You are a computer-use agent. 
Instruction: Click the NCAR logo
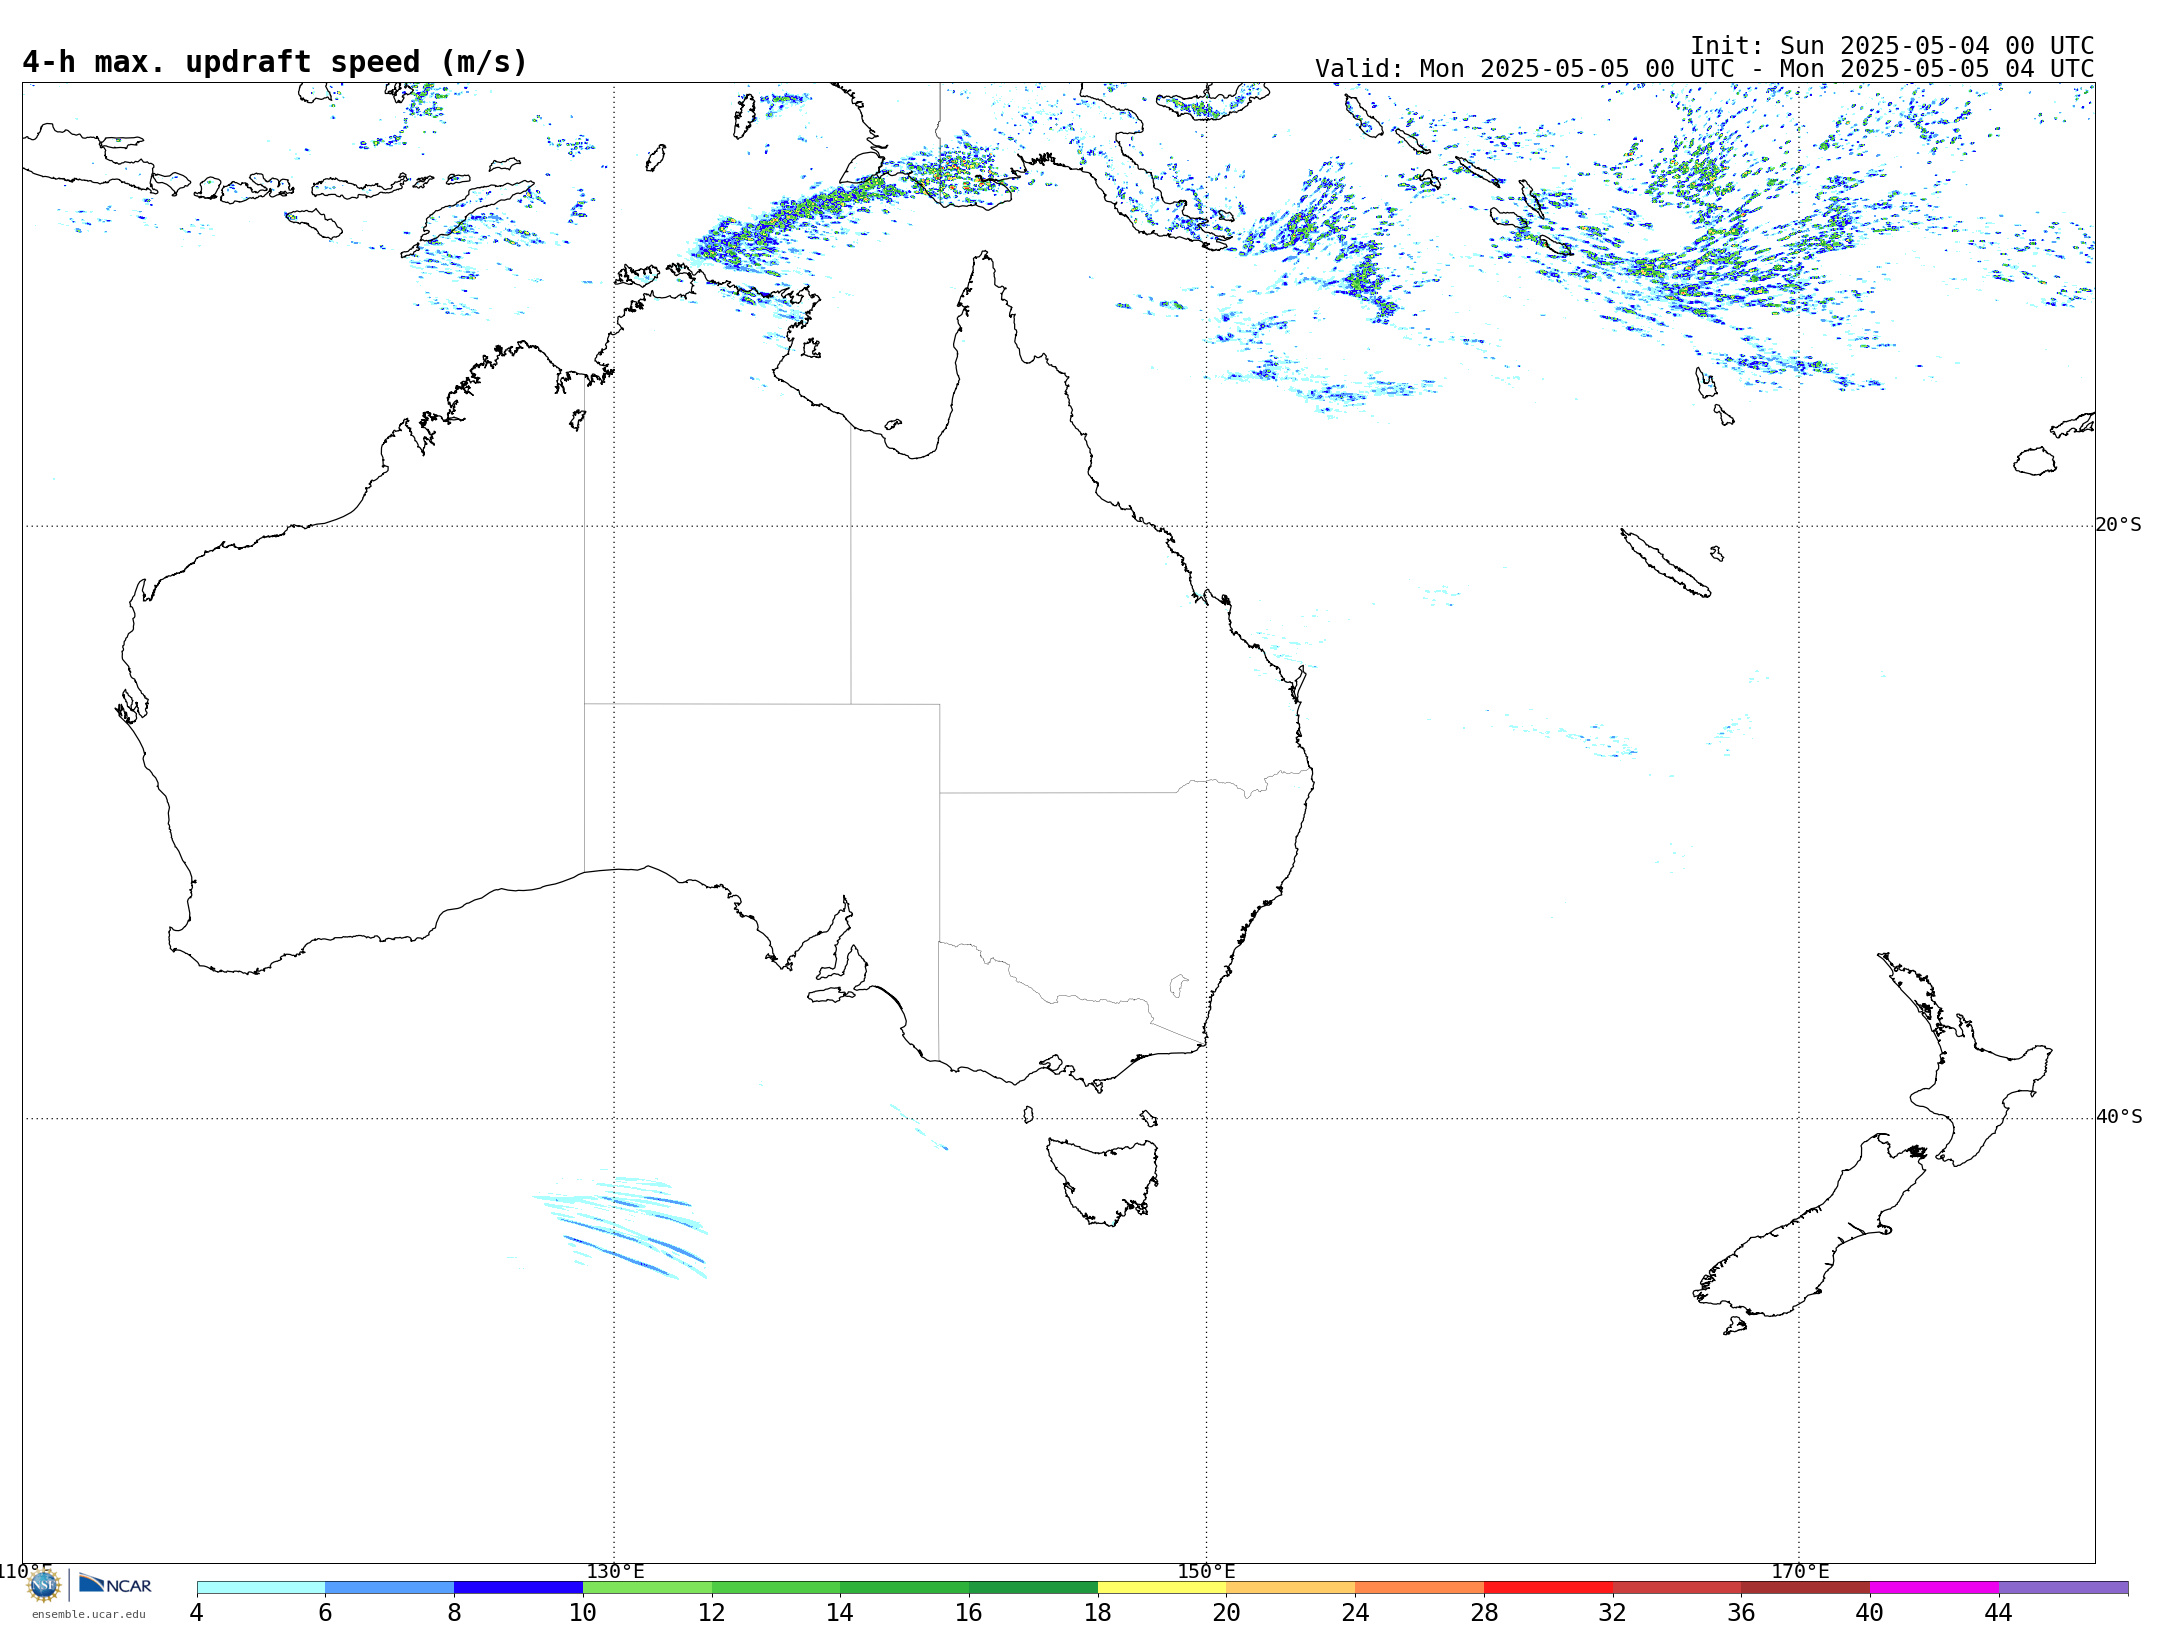[115, 1584]
